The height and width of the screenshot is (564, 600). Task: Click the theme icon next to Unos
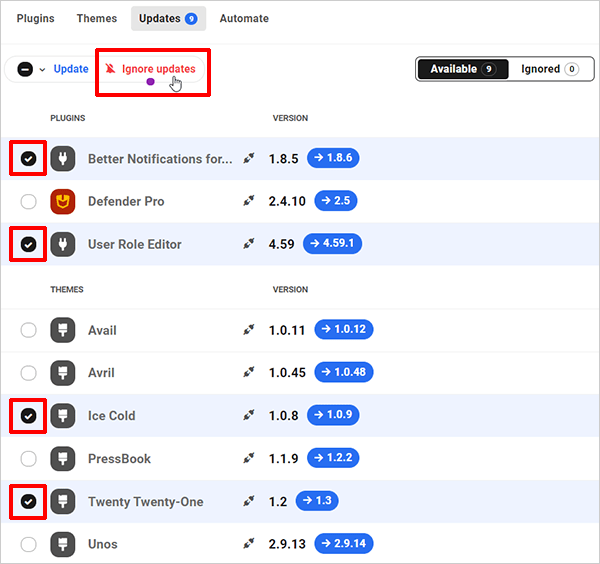(x=63, y=544)
